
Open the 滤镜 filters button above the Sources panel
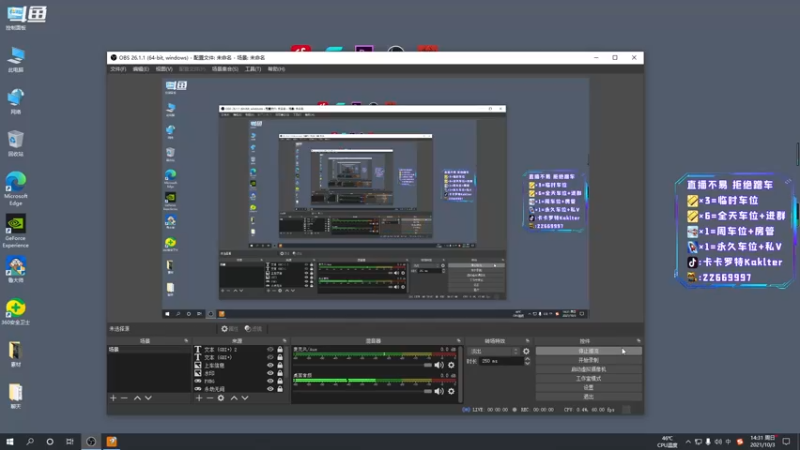[254, 329]
